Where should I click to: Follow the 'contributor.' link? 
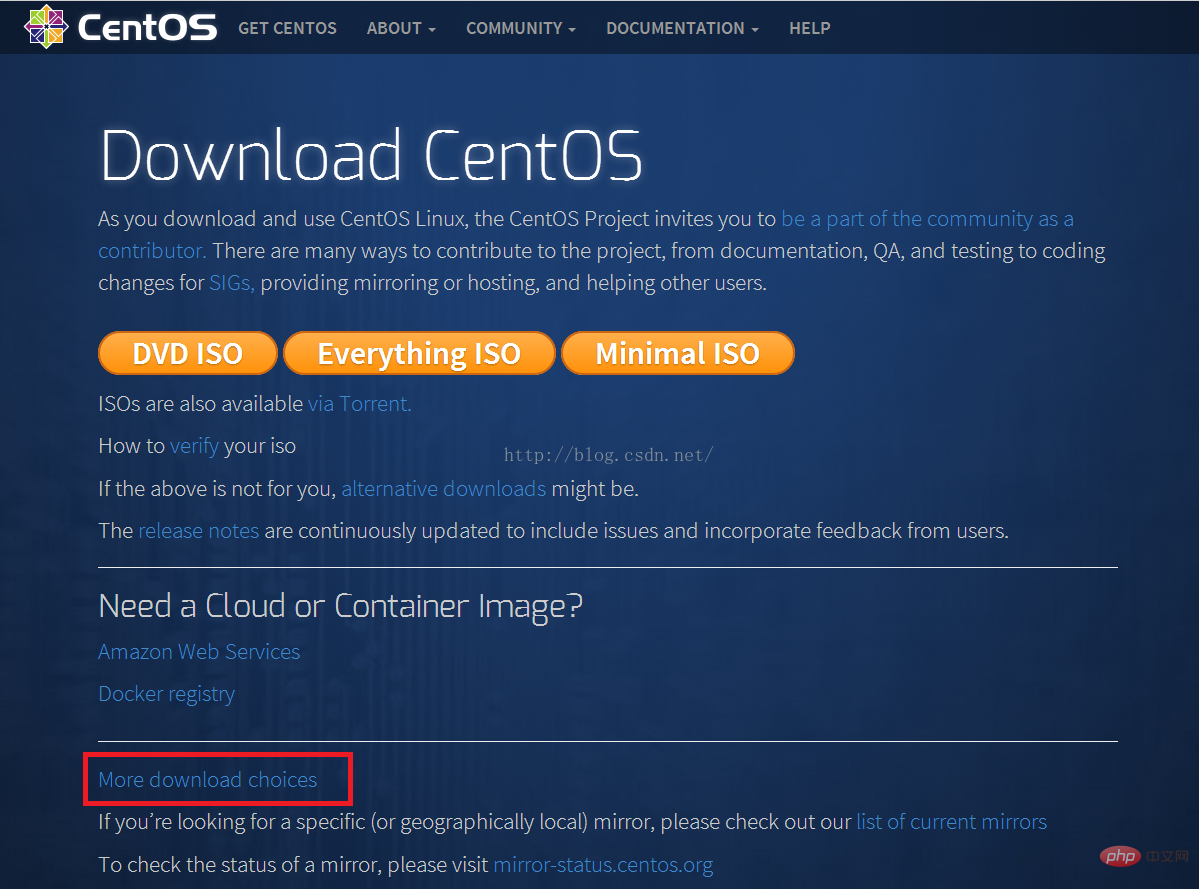pos(152,251)
